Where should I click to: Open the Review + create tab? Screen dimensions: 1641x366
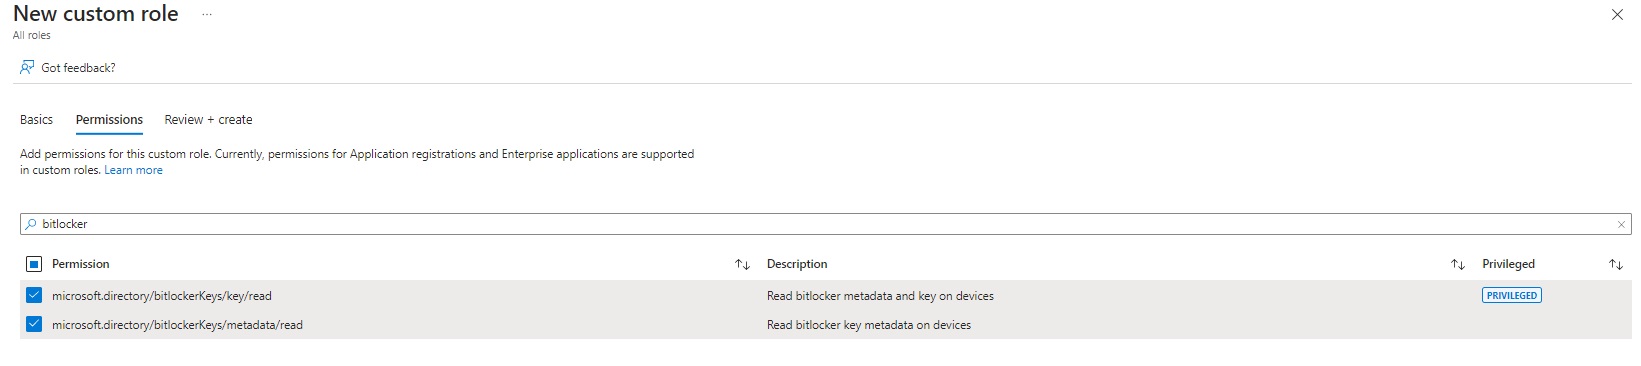[x=208, y=119]
